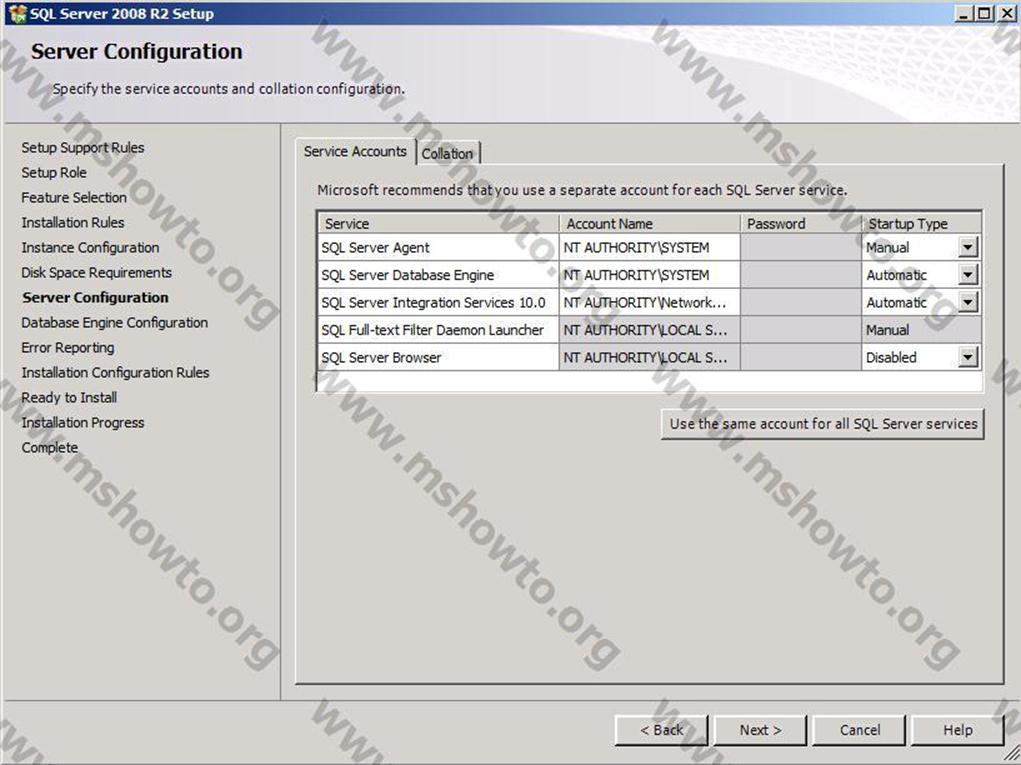The width and height of the screenshot is (1021, 765).
Task: Click Server Configuration step in sidebar
Action: click(95, 298)
